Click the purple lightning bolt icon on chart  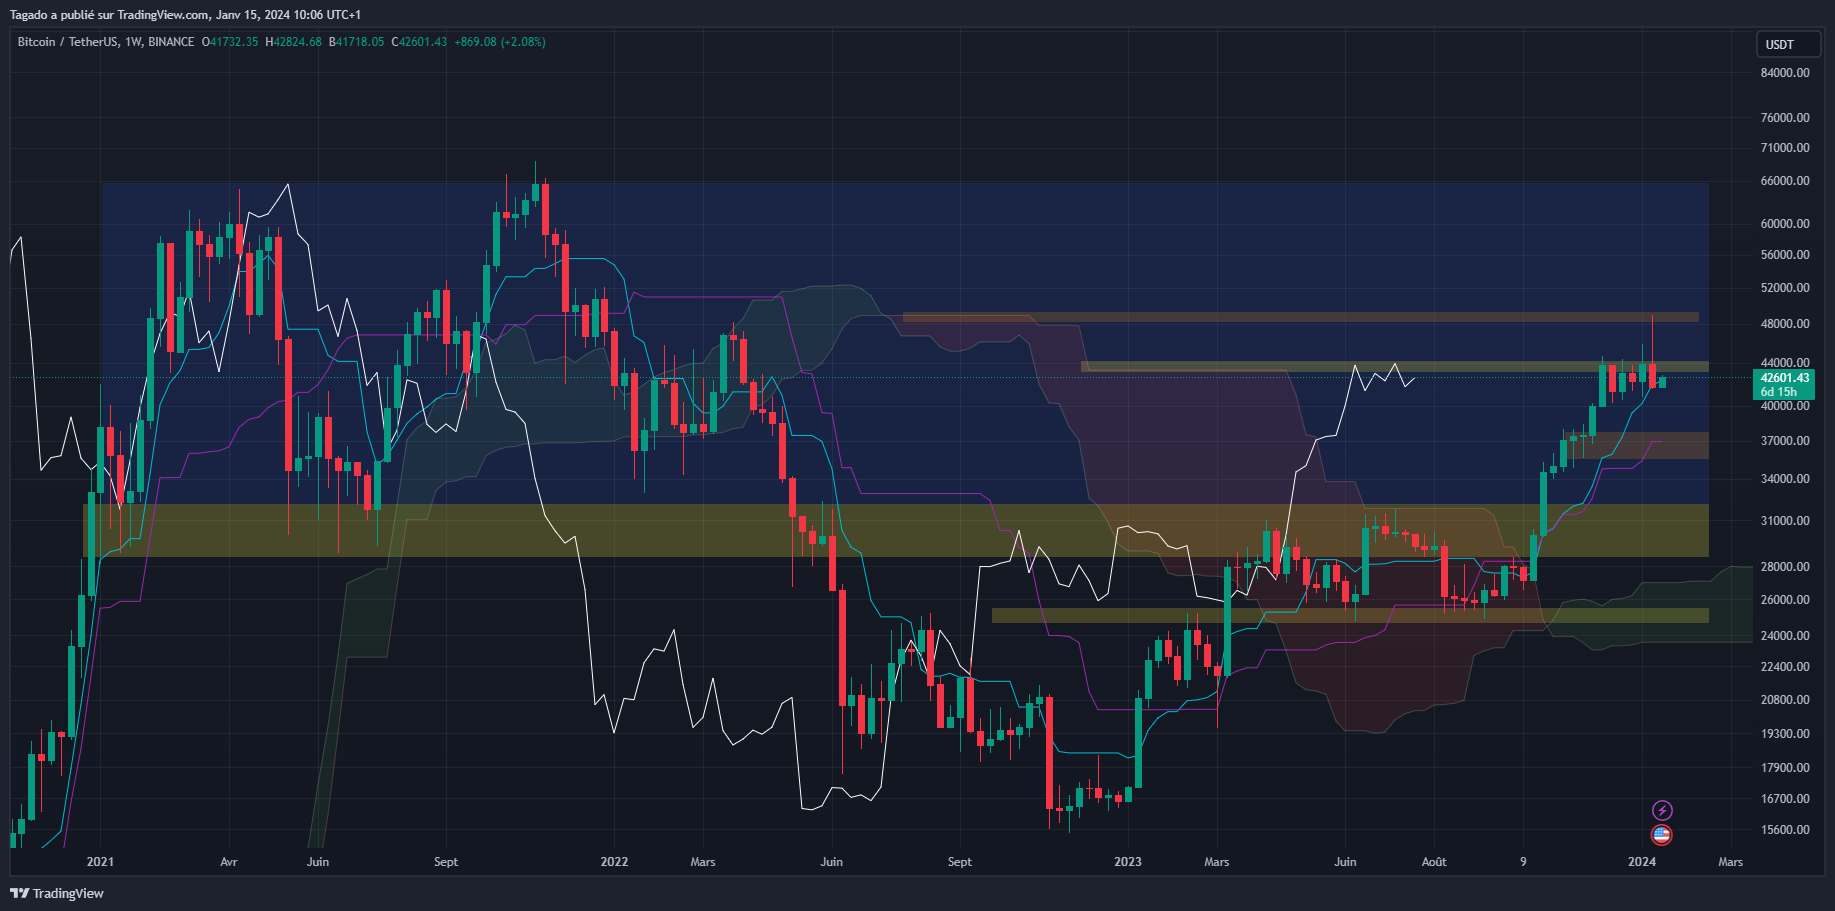(x=1661, y=810)
